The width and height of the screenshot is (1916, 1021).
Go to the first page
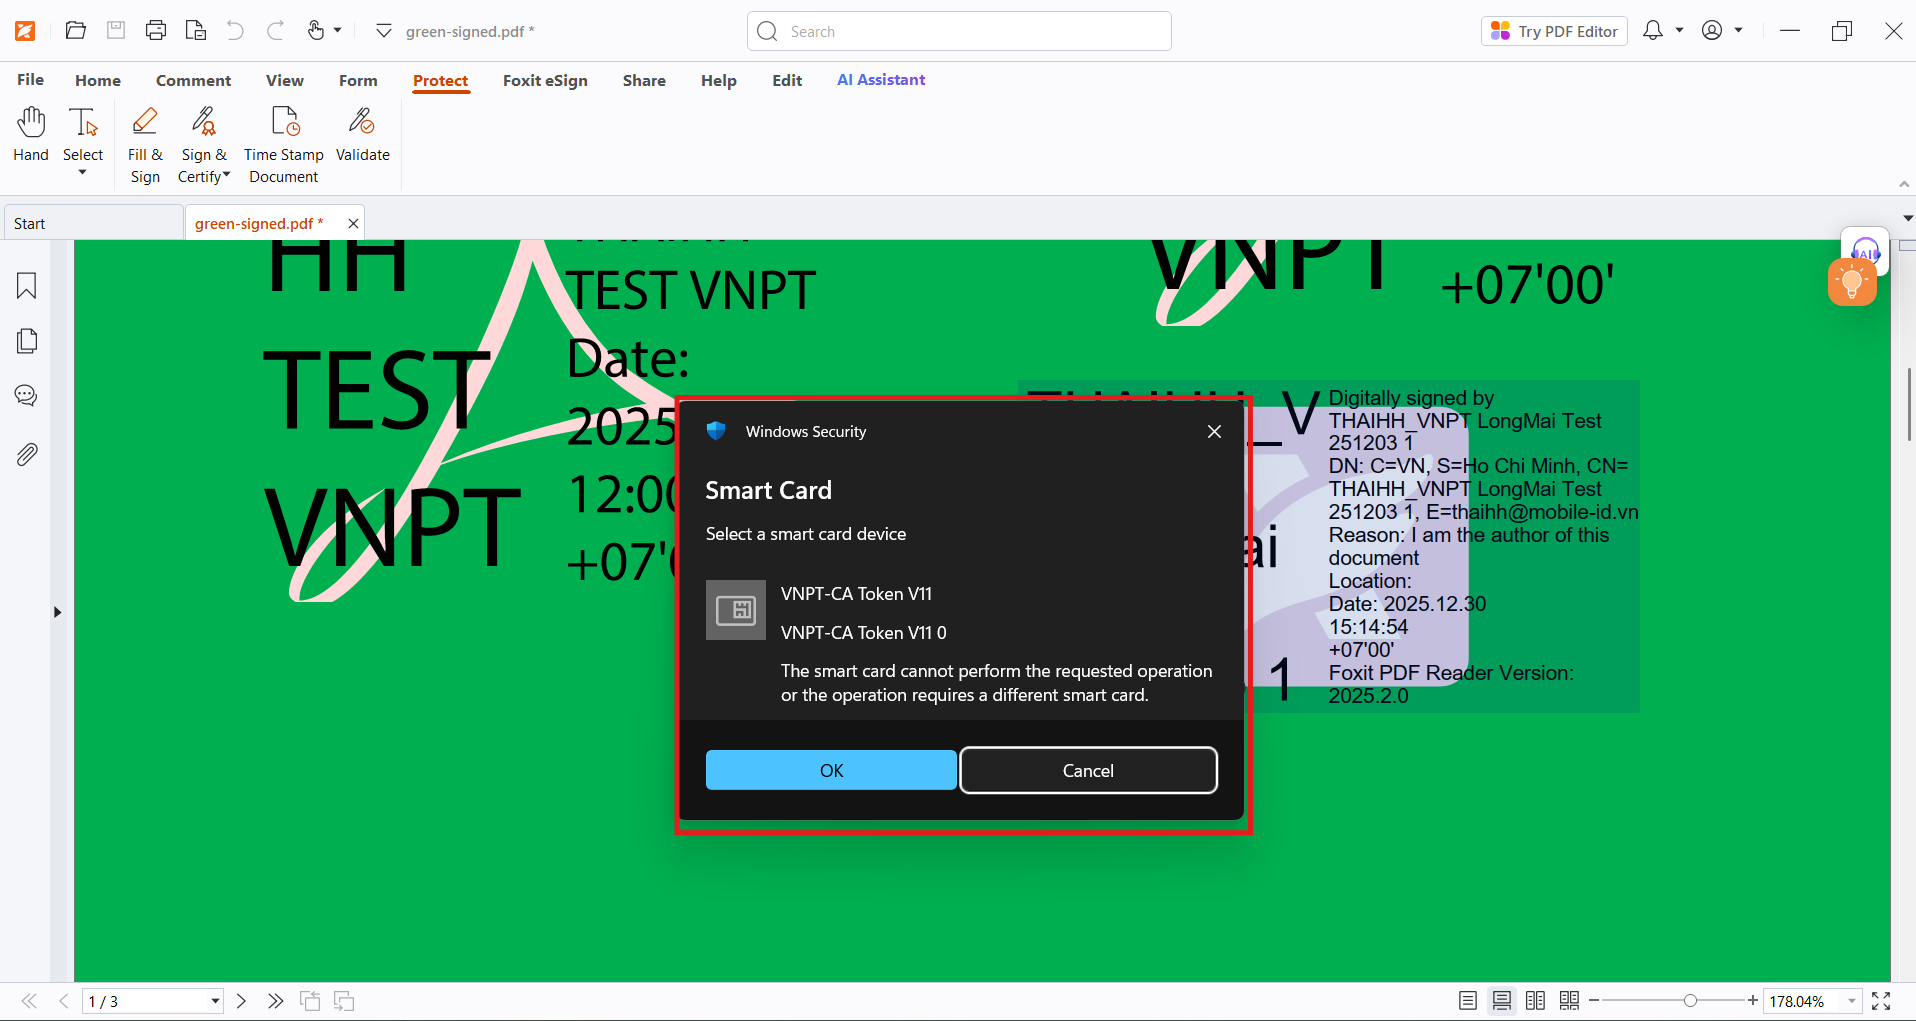[29, 1001]
